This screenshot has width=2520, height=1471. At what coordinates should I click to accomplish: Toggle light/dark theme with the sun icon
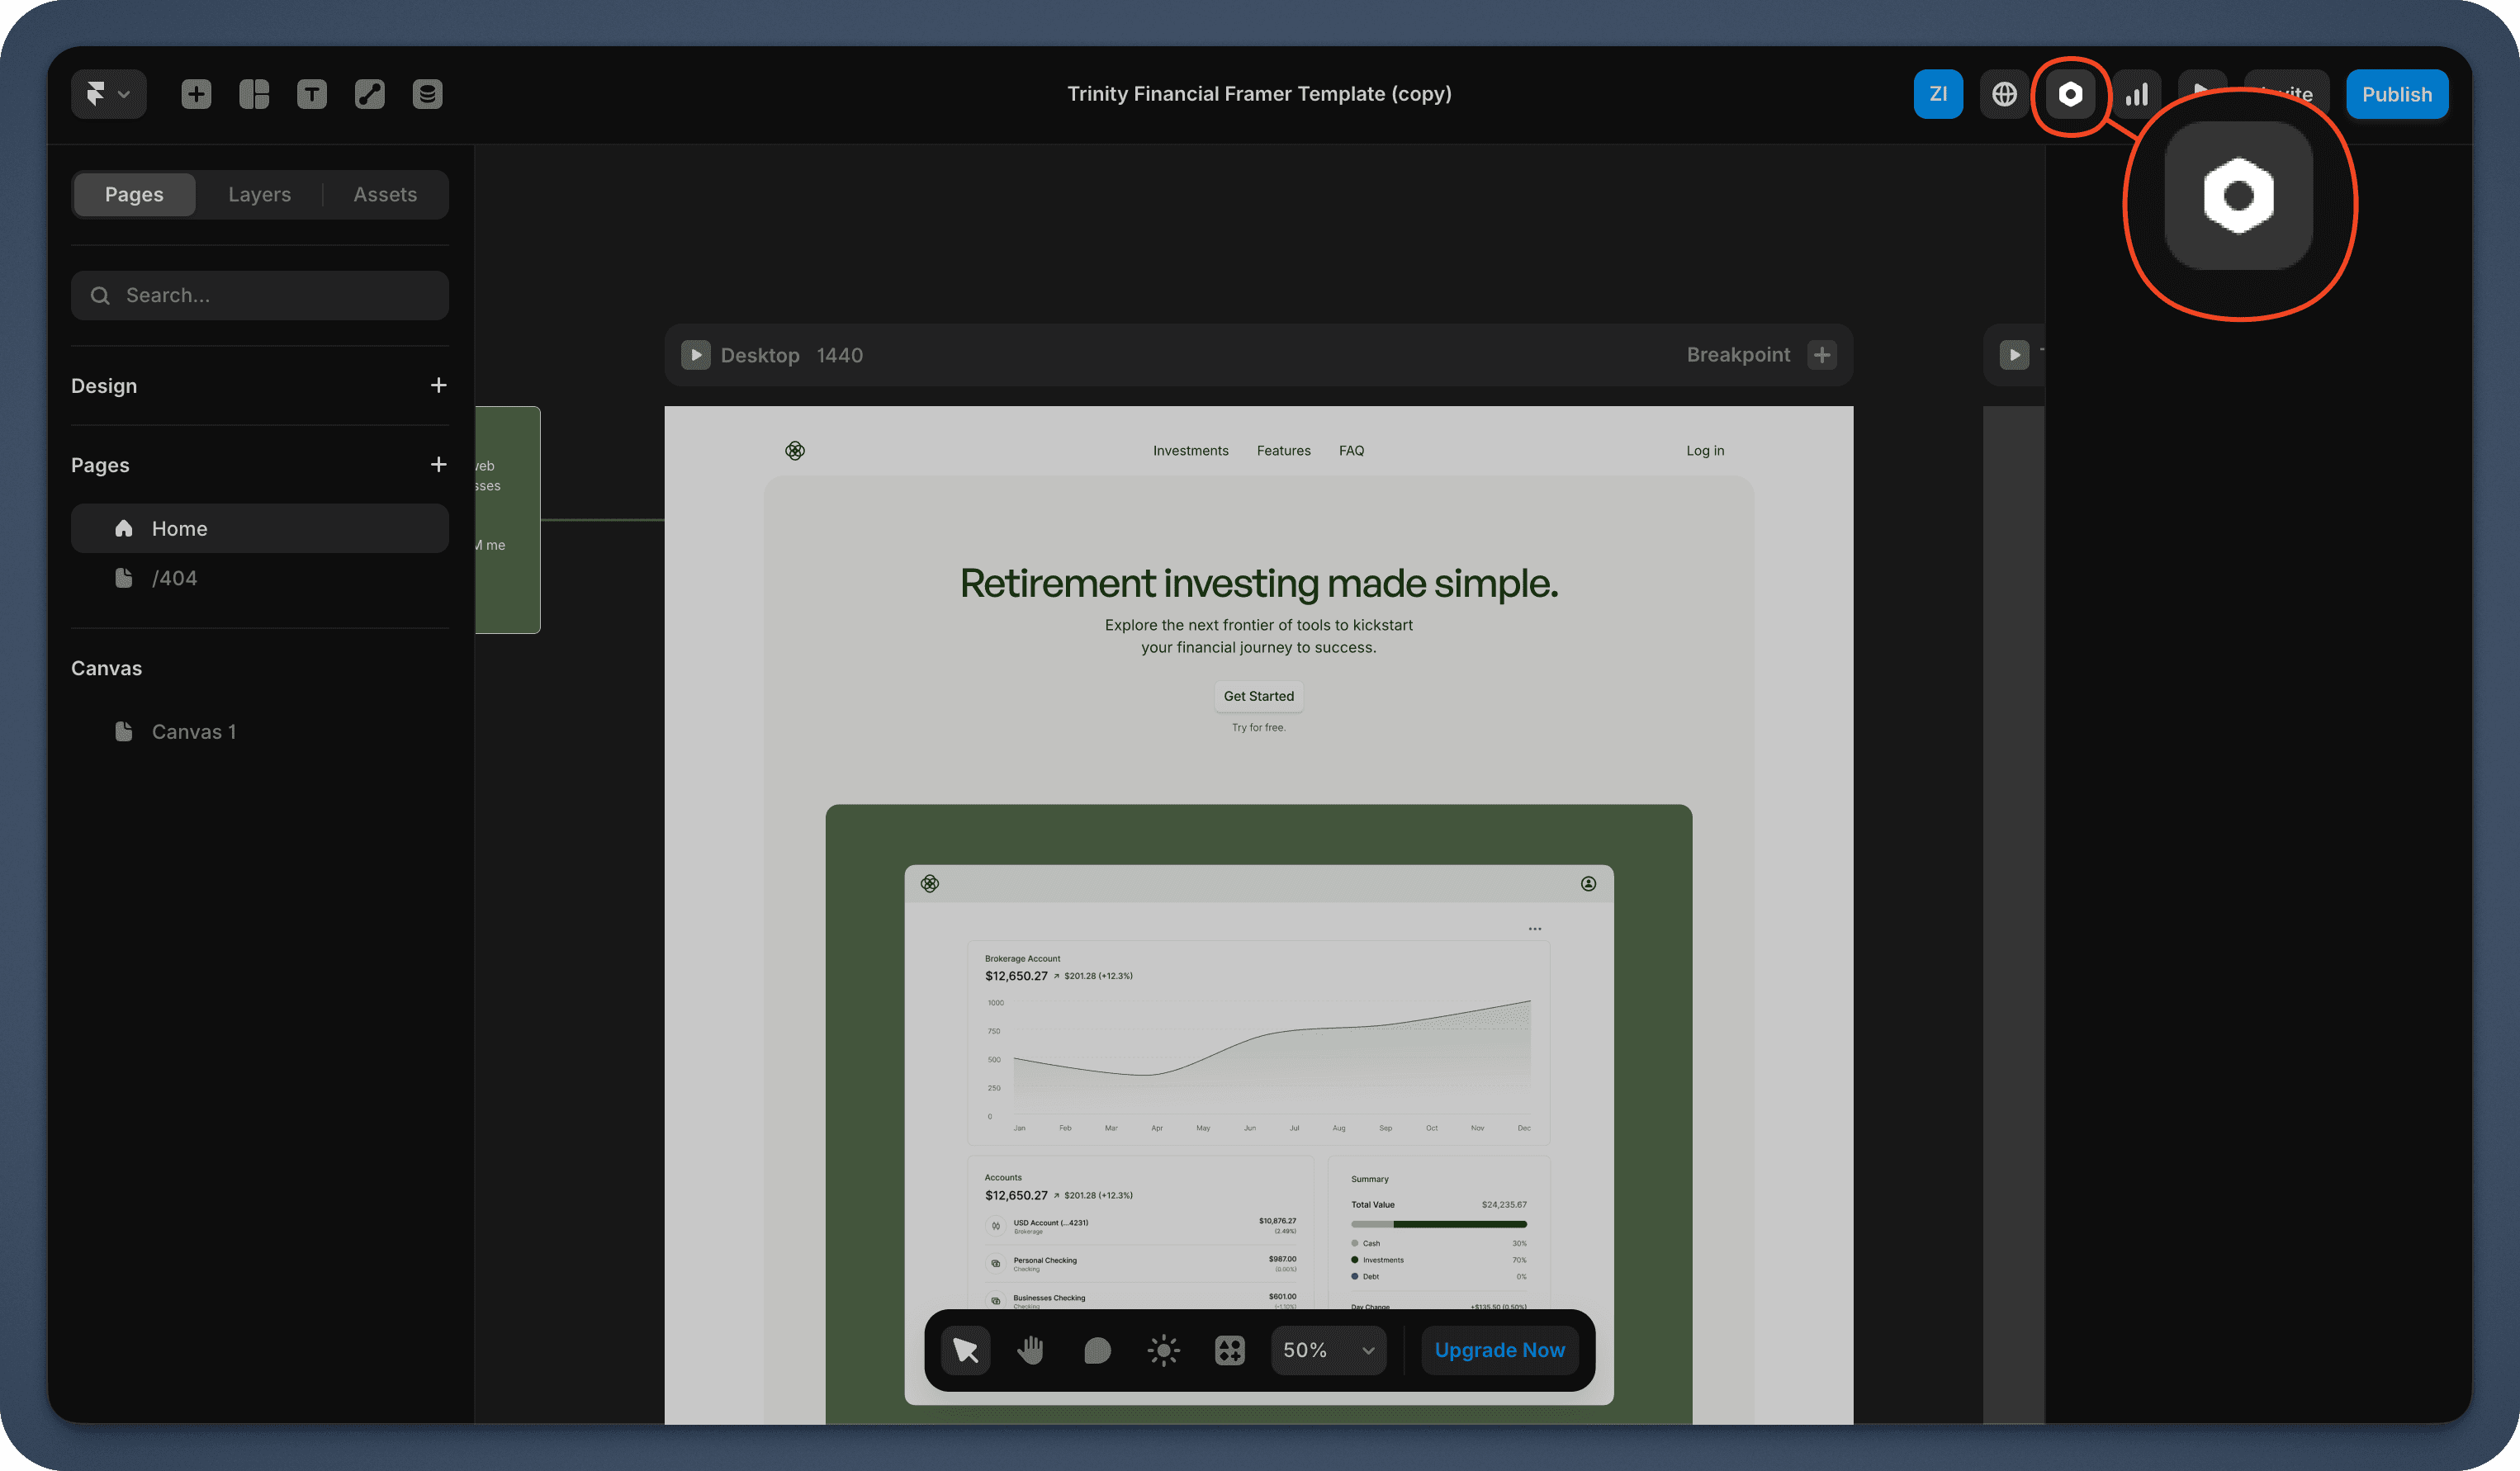point(1163,1350)
